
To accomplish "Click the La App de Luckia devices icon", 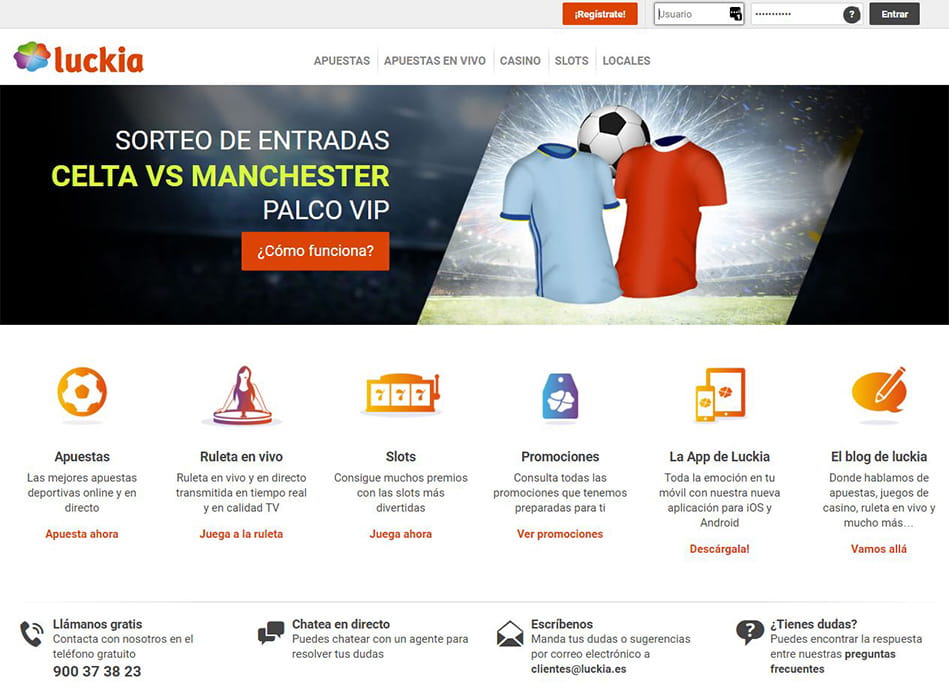I will coord(720,394).
